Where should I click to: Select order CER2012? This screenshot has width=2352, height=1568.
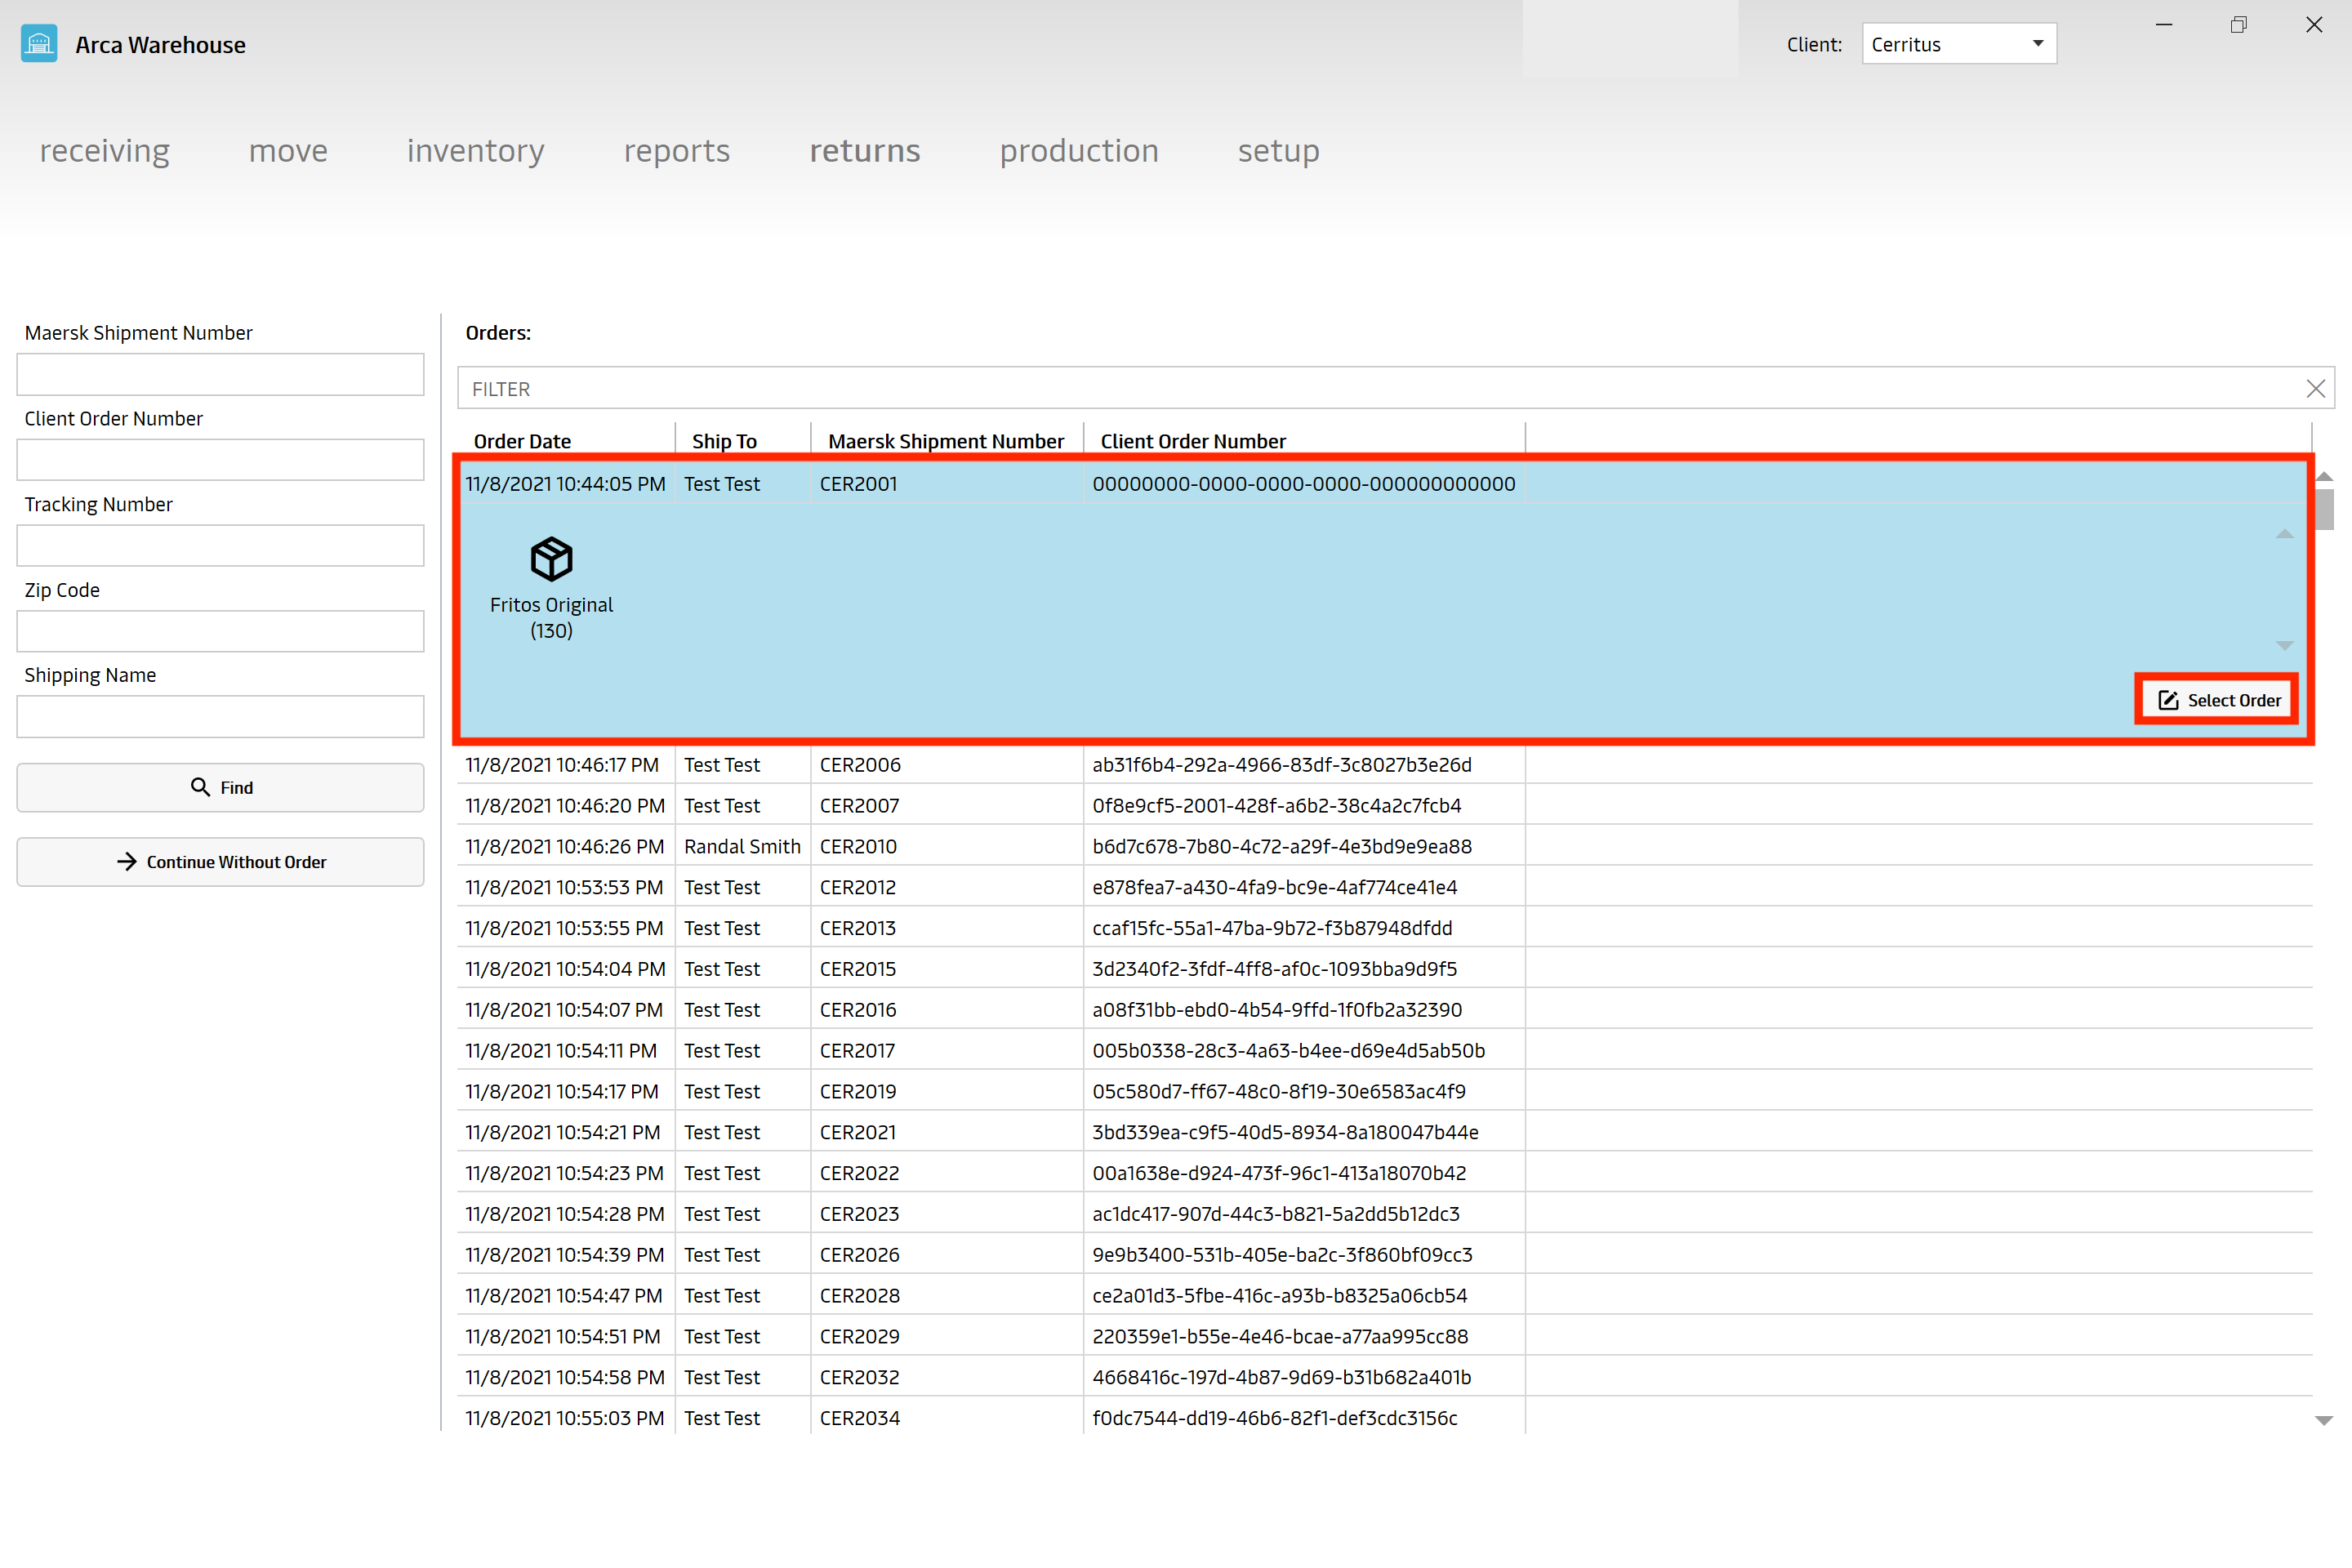click(x=1384, y=888)
